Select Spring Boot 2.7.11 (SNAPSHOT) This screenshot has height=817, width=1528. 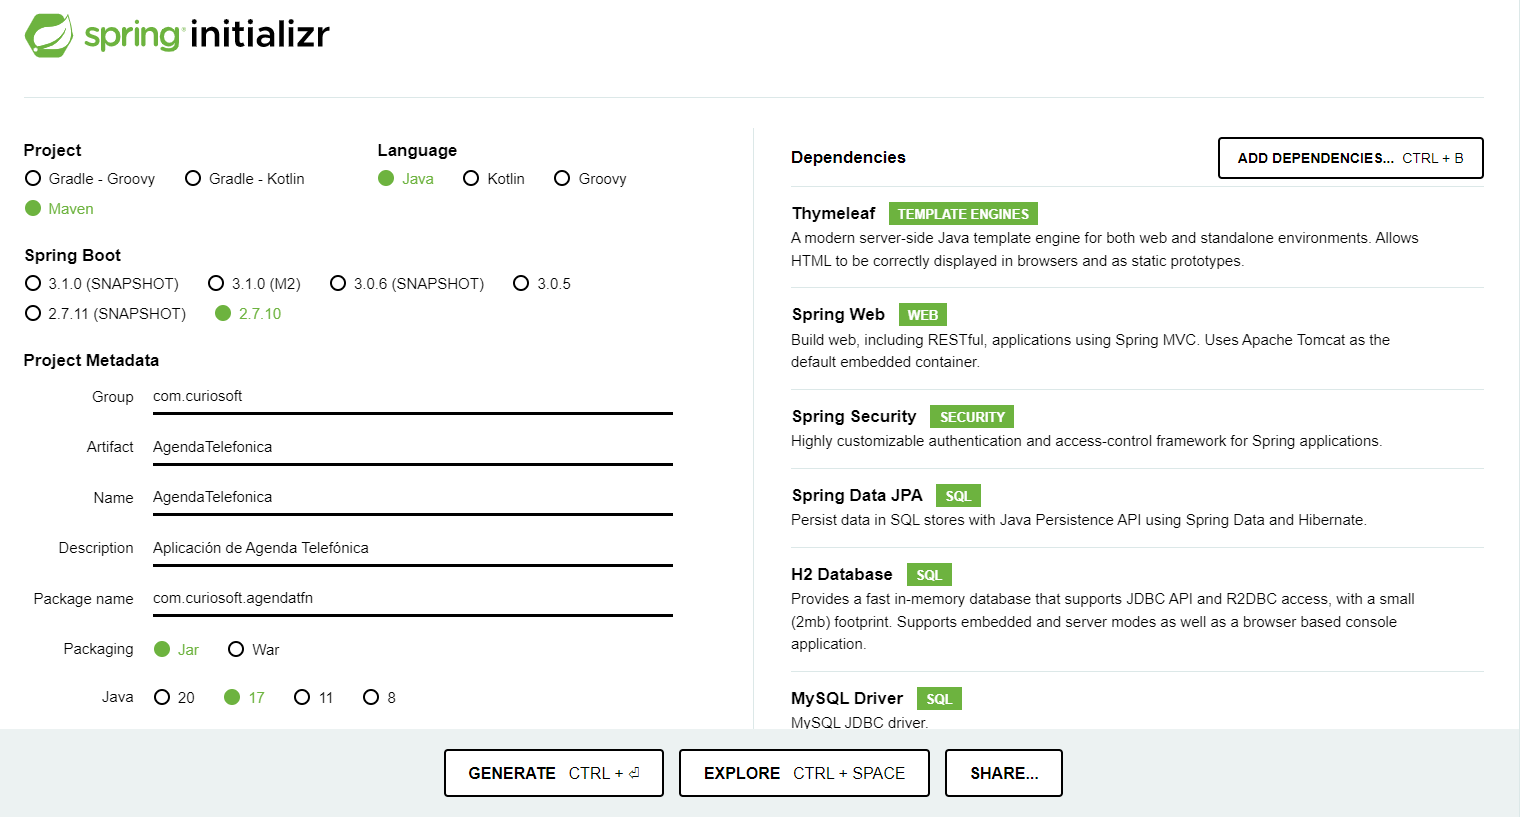tap(34, 314)
